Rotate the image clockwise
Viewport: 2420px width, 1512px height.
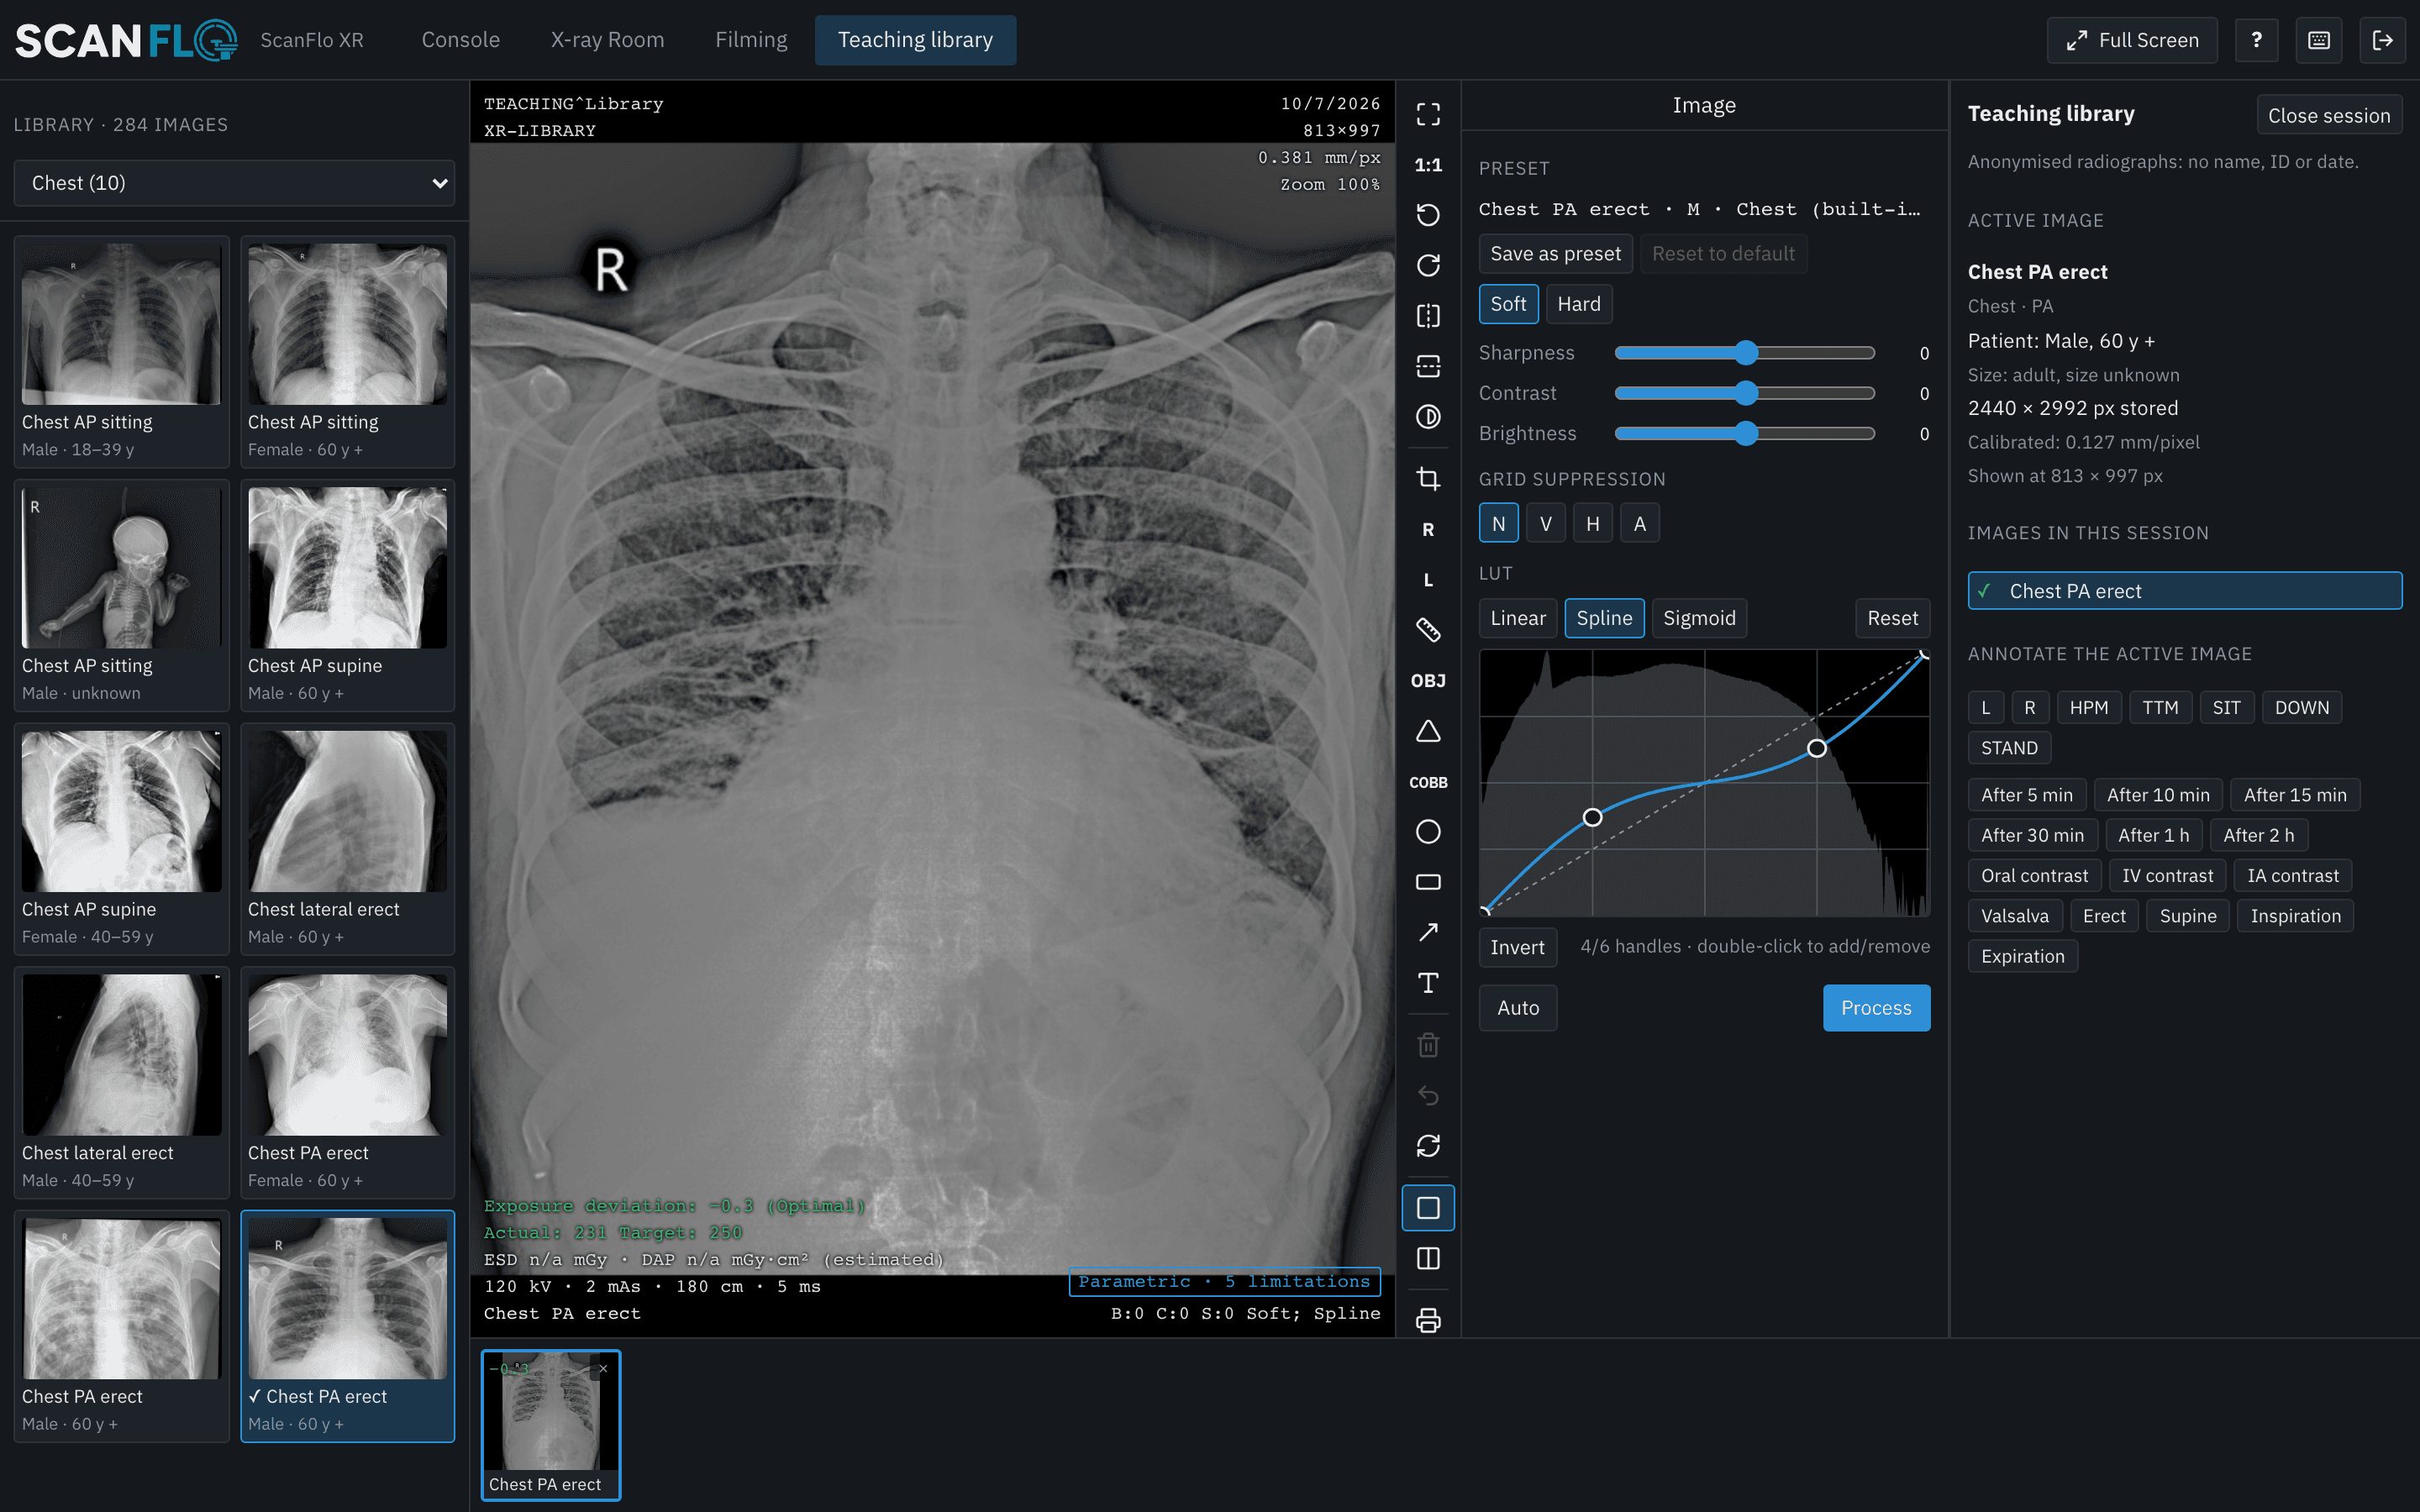click(1428, 265)
